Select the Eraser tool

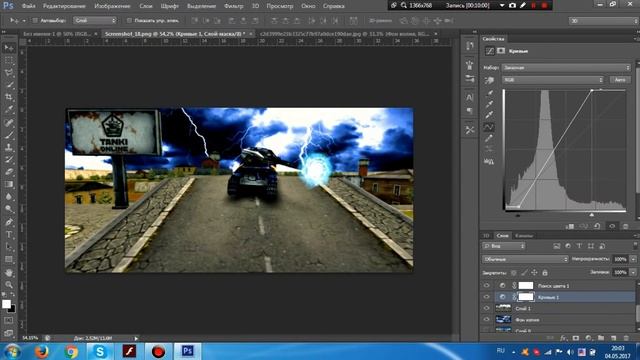click(9, 172)
